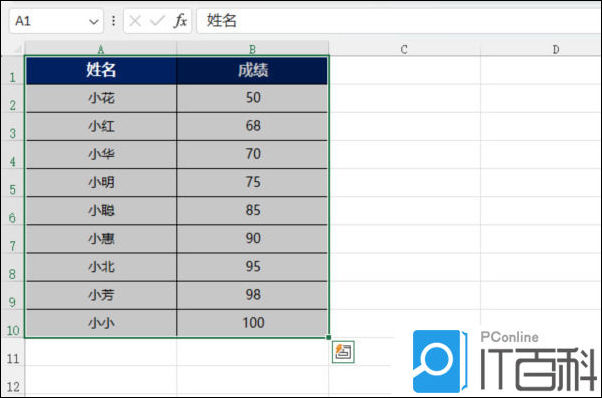Open the Name Box dropdown arrow
602x398 pixels.
94,21
